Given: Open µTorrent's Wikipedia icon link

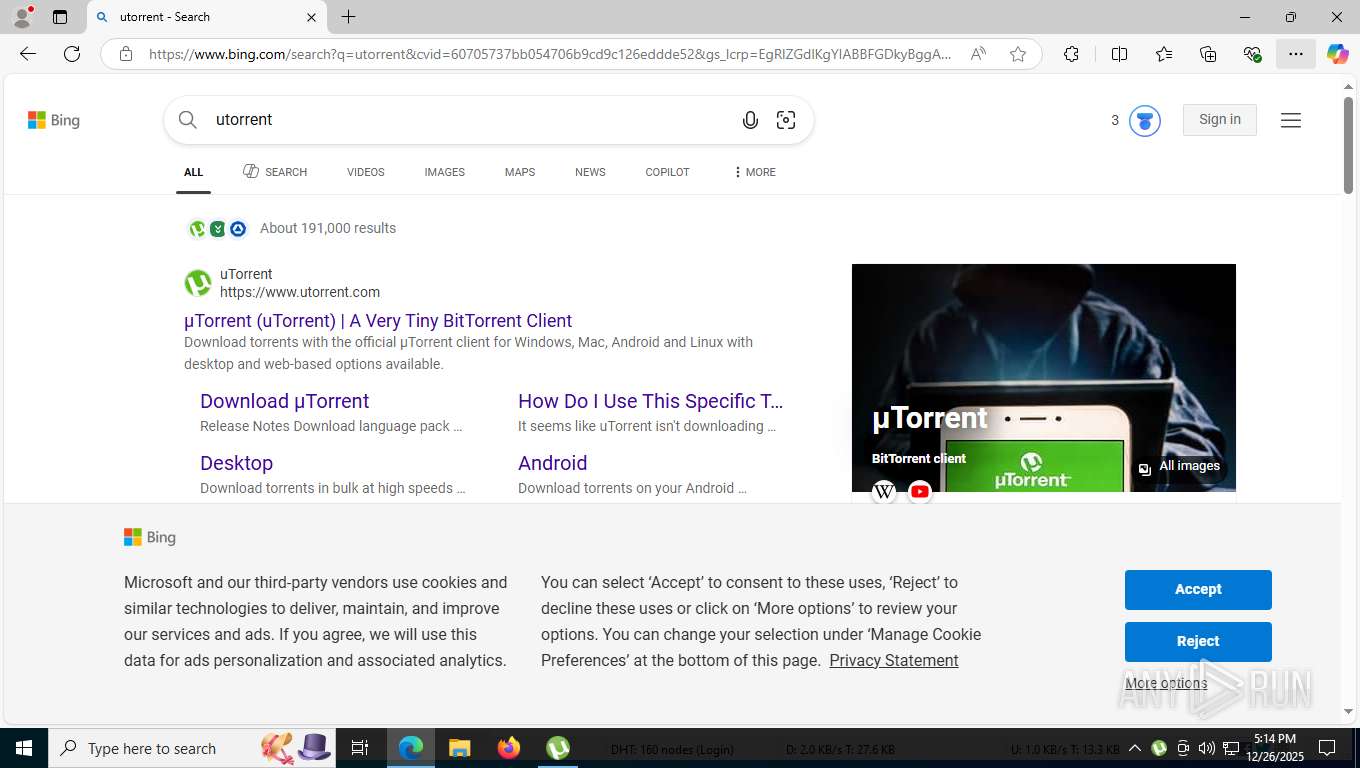Looking at the screenshot, I should point(884,491).
